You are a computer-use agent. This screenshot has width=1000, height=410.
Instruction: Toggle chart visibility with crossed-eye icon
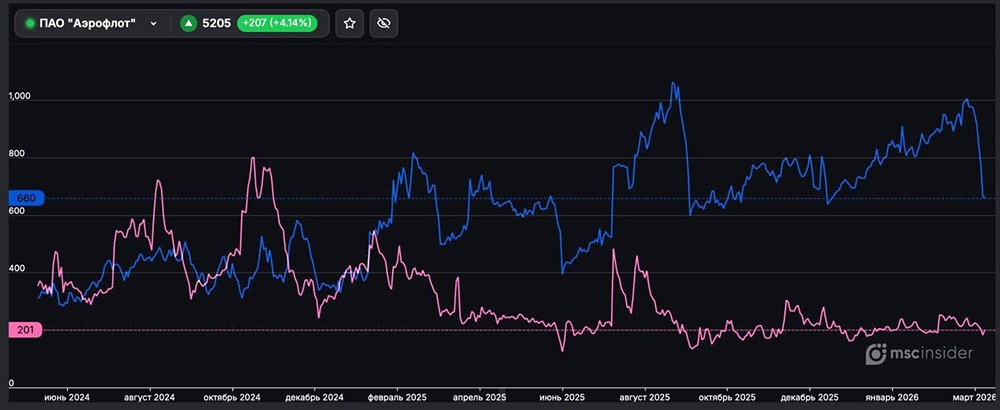383,23
